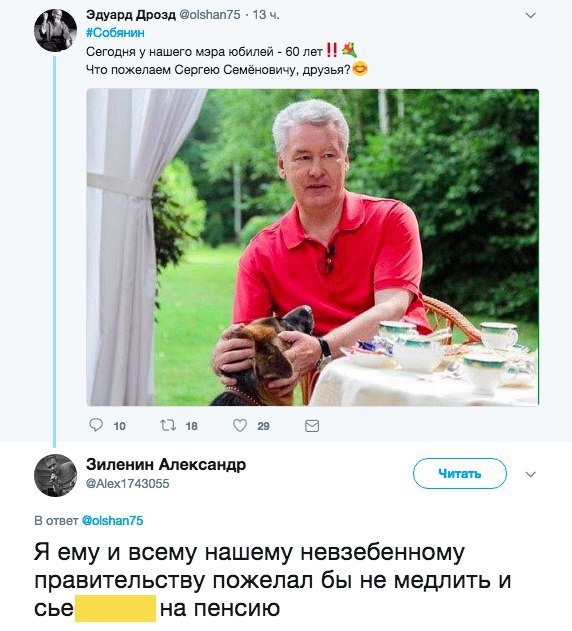Open Зиленин Александр profile avatar
The height and width of the screenshot is (631, 572).
pos(56,475)
